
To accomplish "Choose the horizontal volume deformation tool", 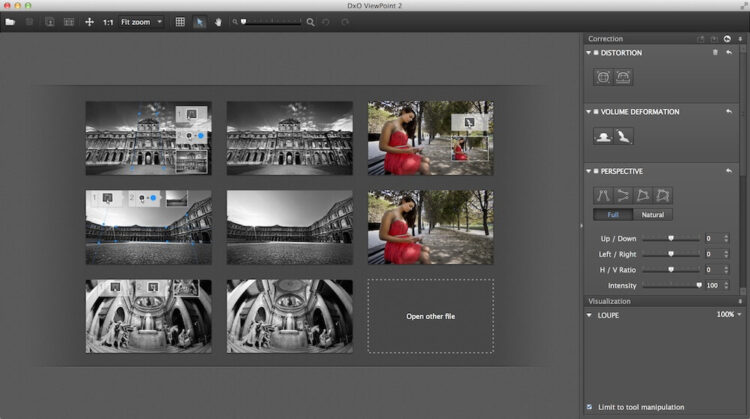I will [x=603, y=135].
